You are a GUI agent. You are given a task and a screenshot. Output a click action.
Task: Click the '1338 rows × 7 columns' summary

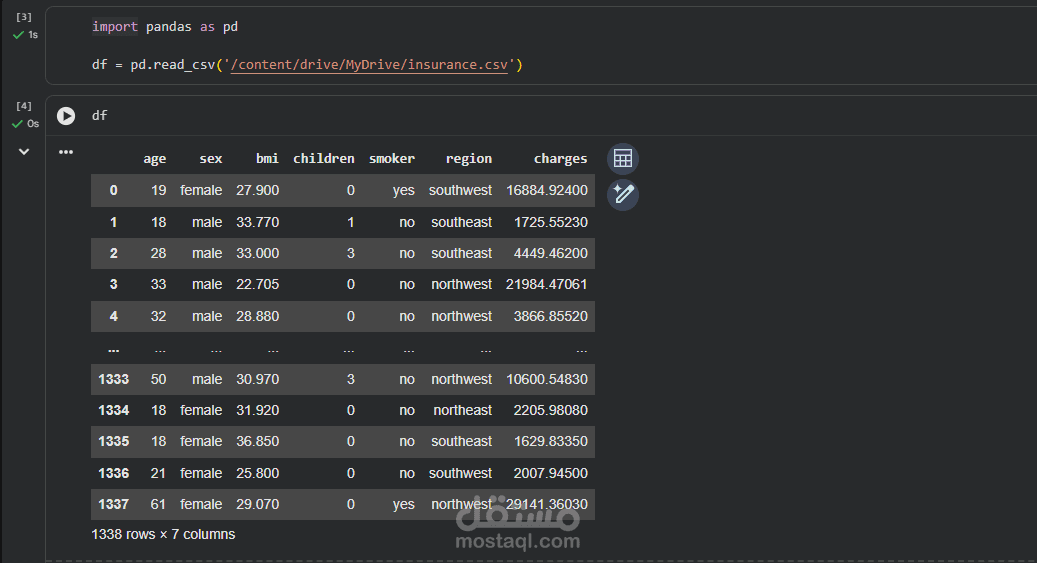point(163,535)
